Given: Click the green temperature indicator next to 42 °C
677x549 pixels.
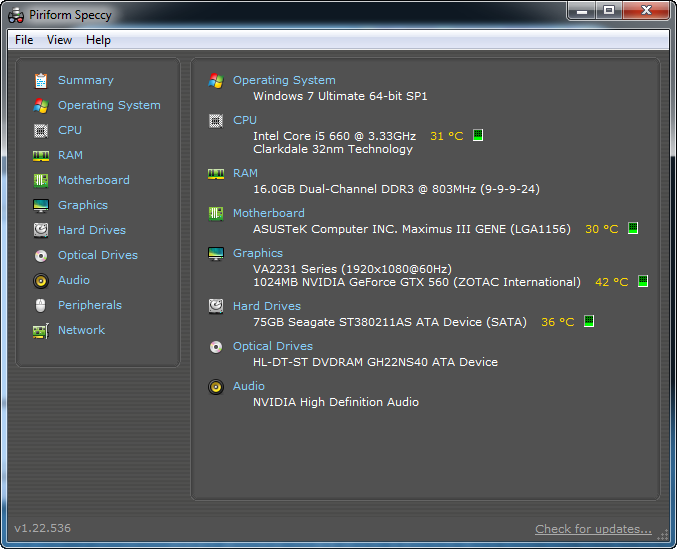Looking at the screenshot, I should pyautogui.click(x=643, y=281).
